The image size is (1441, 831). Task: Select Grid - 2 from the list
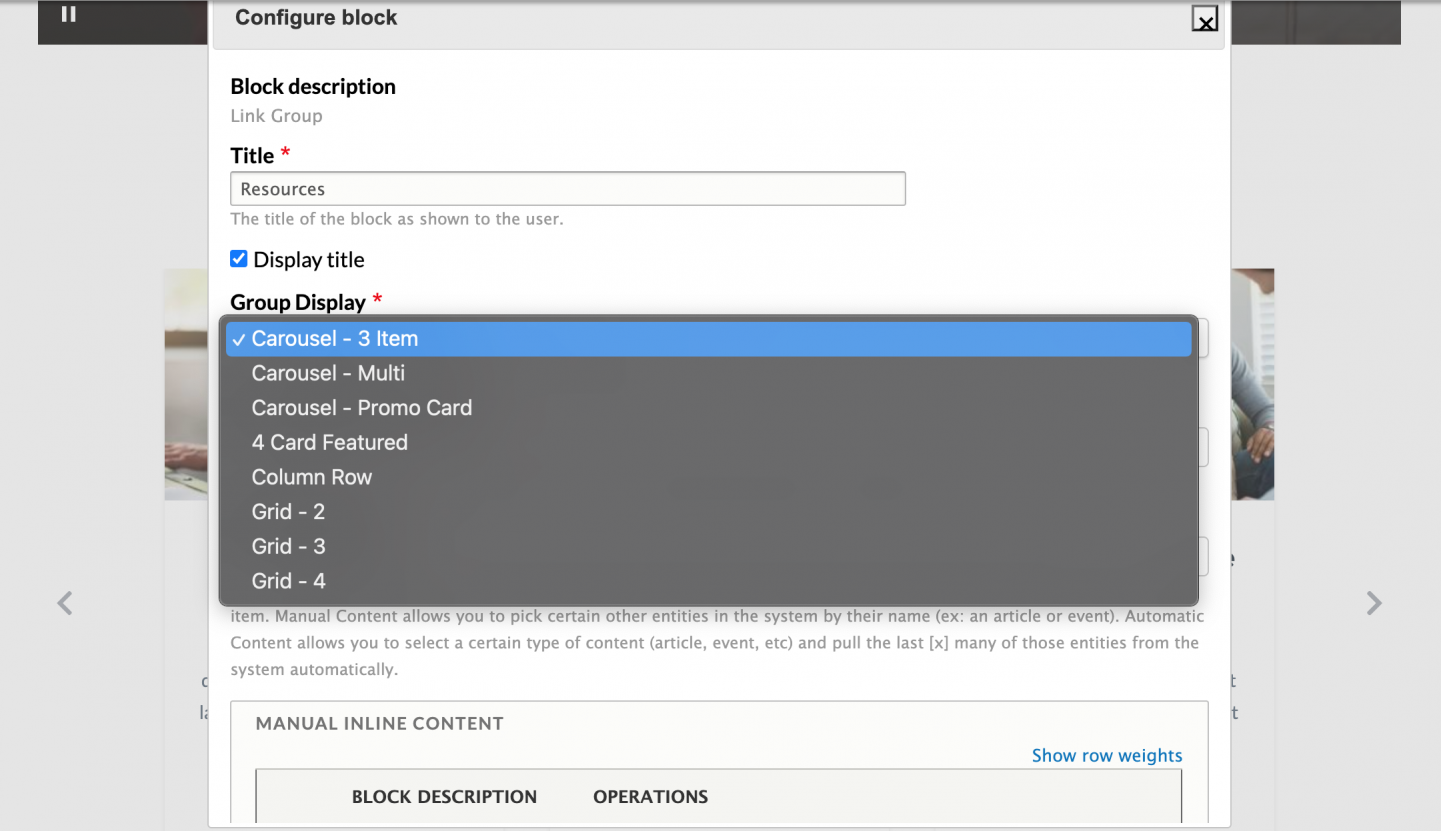(288, 511)
